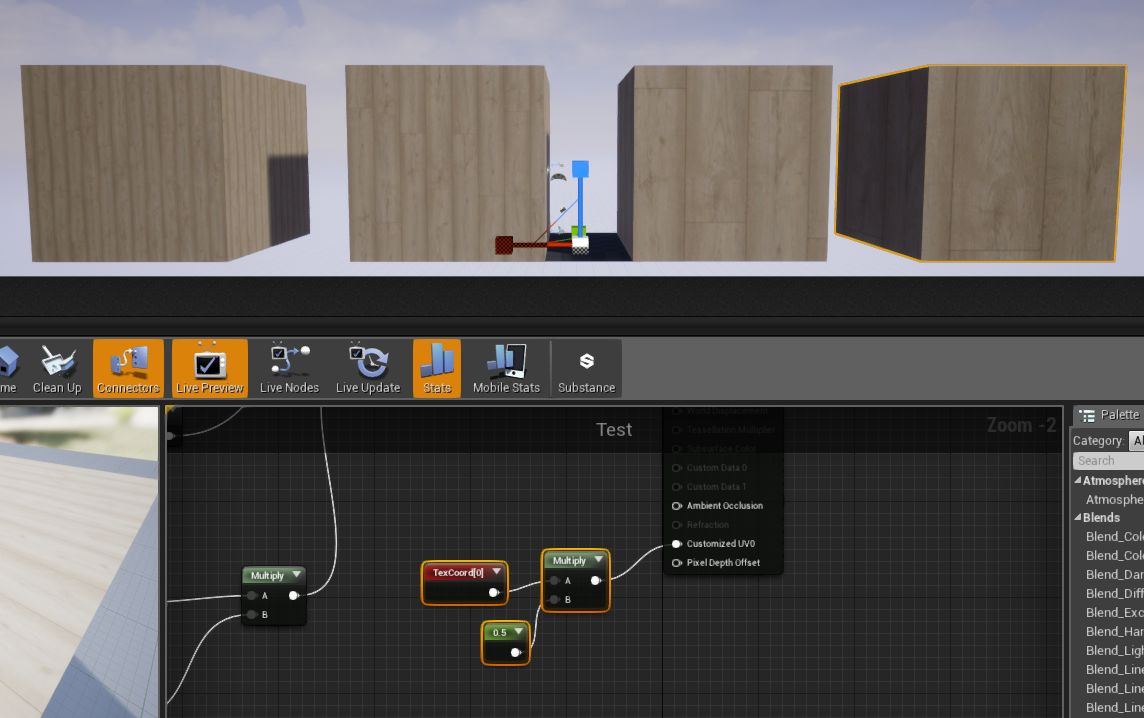Select the Palette tab

[x=1110, y=415]
